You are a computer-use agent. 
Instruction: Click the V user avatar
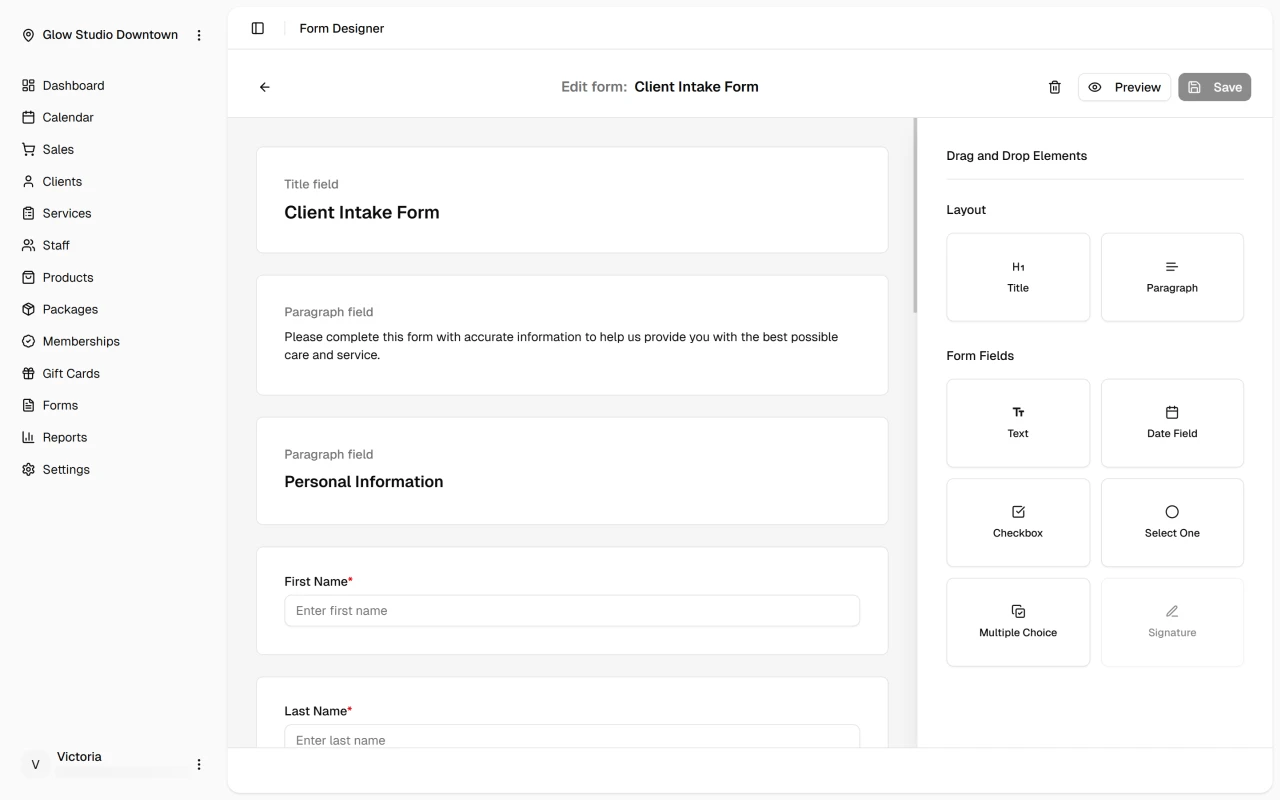[35, 765]
